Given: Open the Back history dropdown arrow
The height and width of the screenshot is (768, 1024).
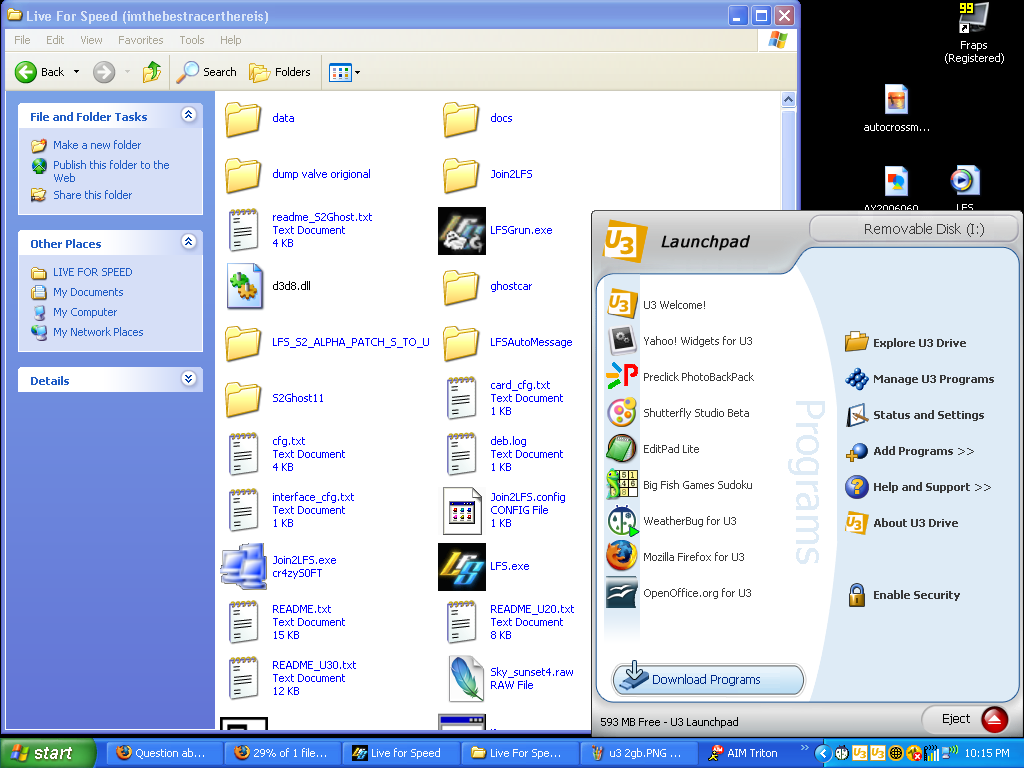Looking at the screenshot, I should coord(76,71).
